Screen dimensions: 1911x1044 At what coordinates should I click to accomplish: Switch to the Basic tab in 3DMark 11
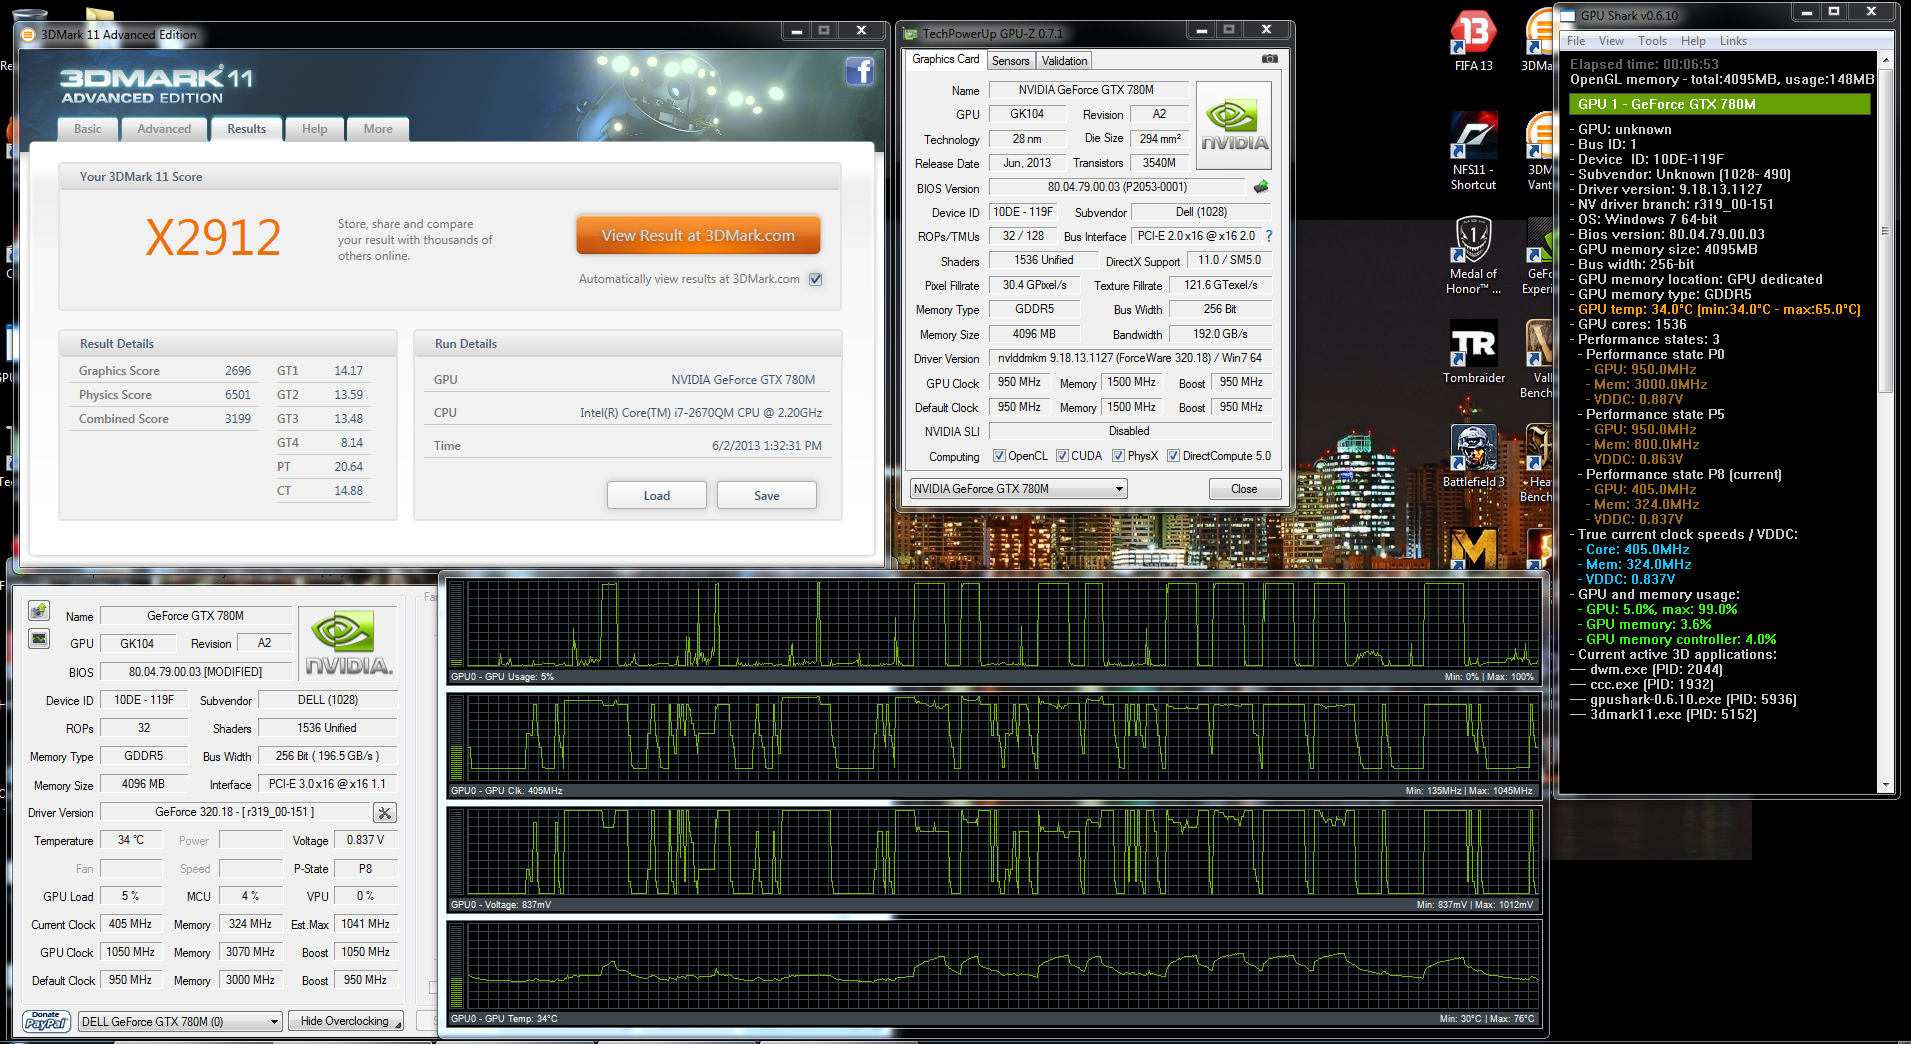point(88,129)
